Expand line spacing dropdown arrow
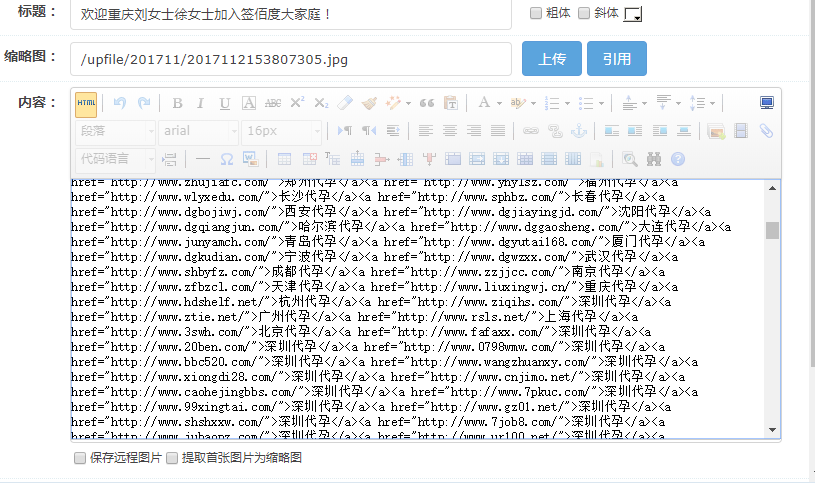Screen dimensions: 815x492 coord(713,103)
